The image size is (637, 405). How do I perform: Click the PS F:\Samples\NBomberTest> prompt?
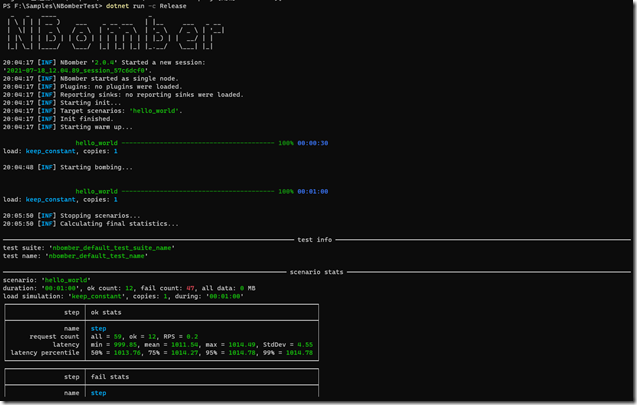tap(52, 6)
